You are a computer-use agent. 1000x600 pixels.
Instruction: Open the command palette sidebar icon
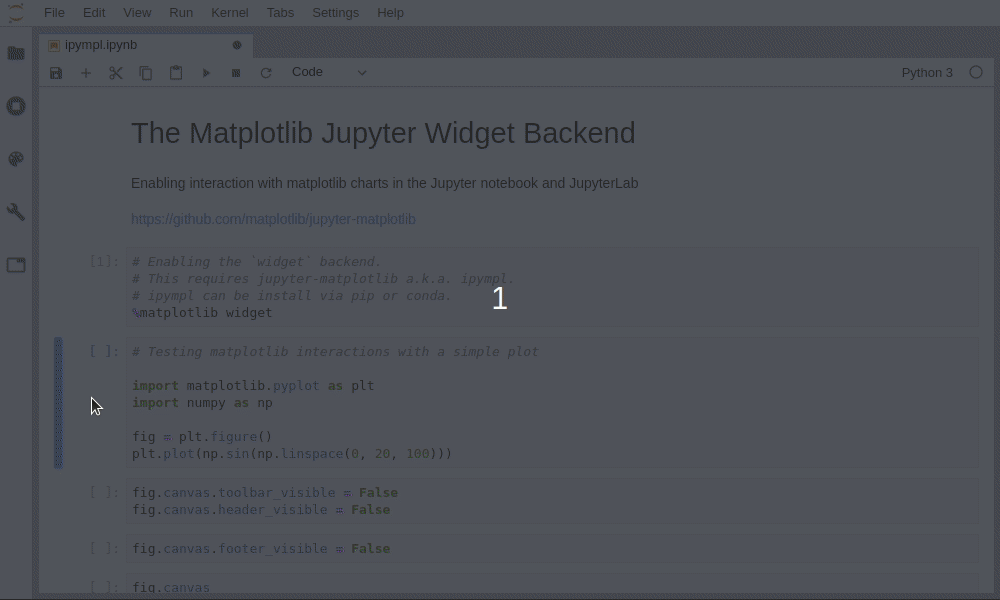[16, 159]
